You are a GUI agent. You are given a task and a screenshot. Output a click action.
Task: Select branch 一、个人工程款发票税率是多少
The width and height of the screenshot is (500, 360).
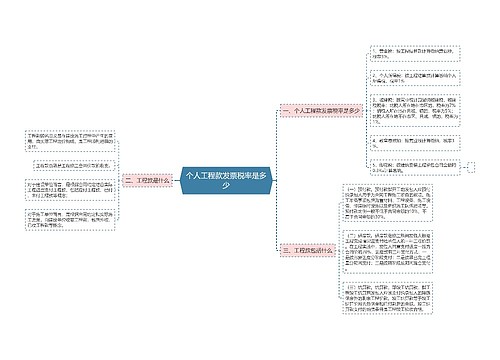321,111
